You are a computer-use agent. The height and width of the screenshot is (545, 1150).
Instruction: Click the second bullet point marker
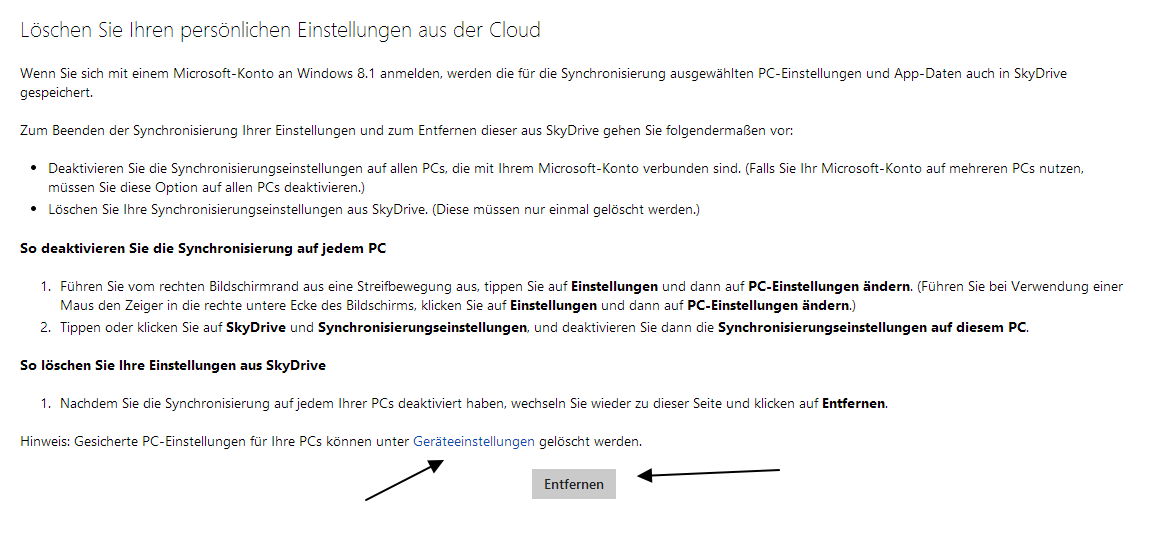pyautogui.click(x=33, y=210)
